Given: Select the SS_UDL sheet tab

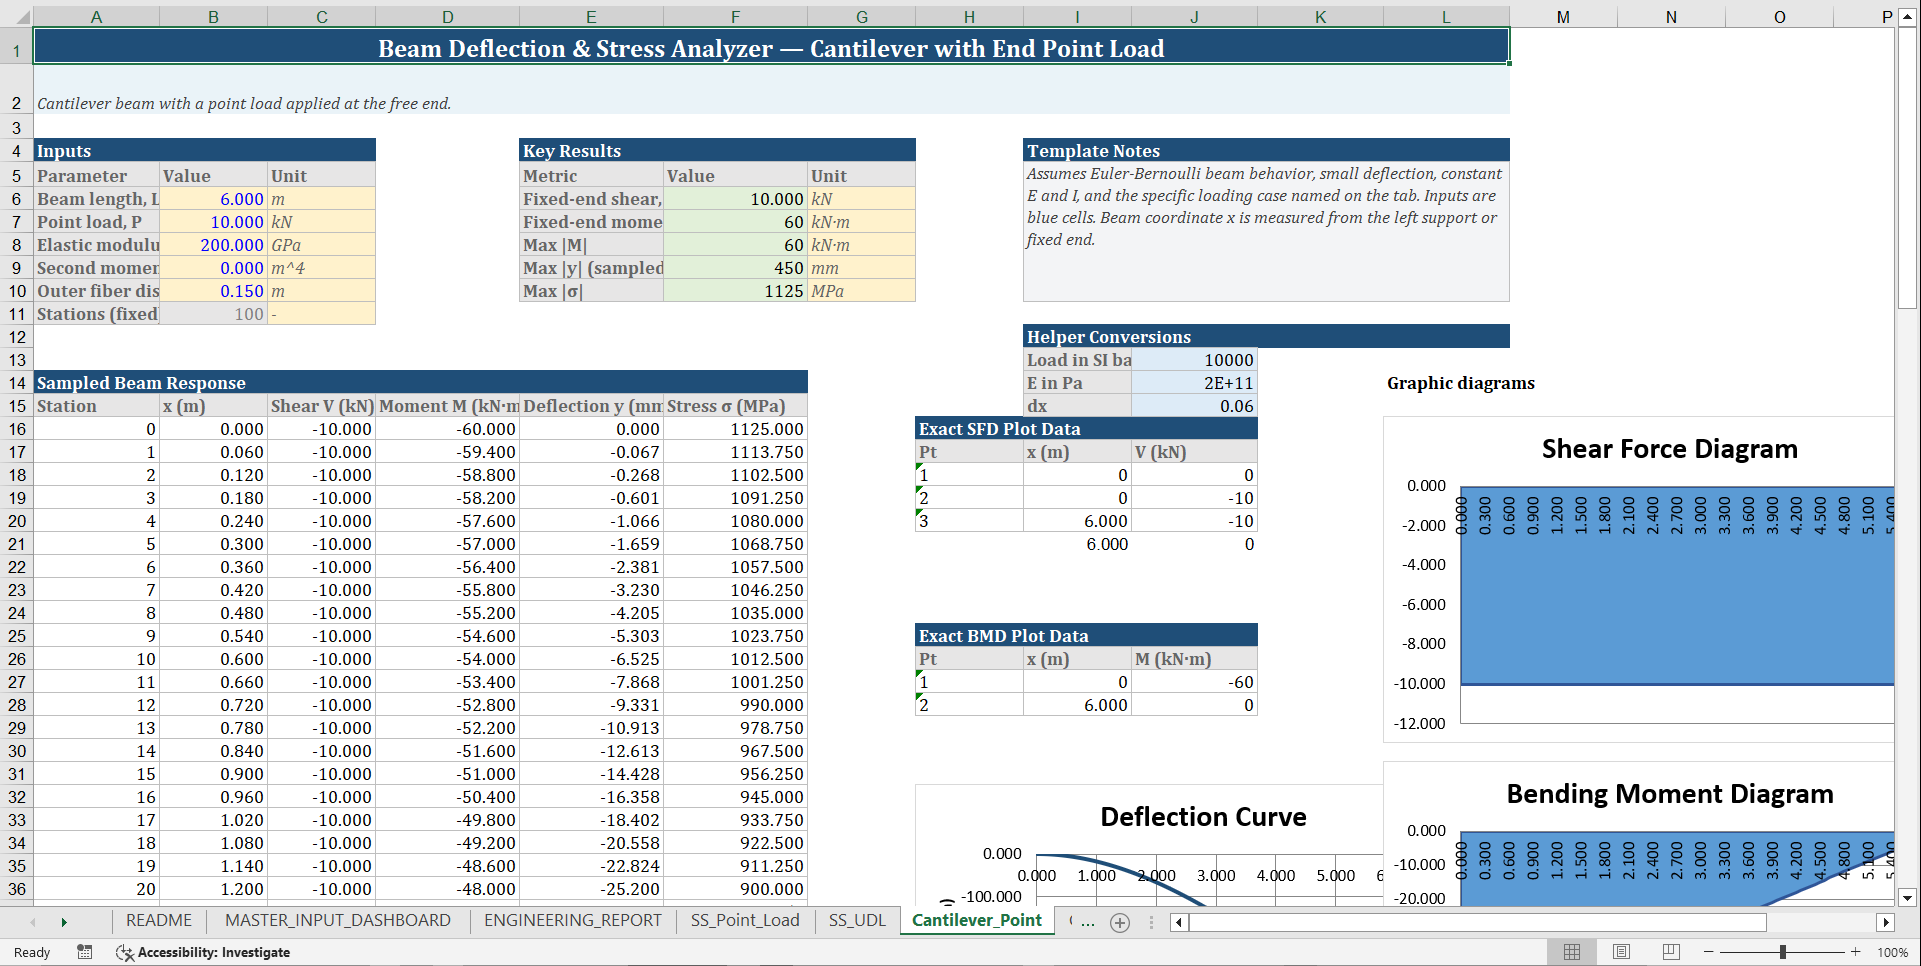Looking at the screenshot, I should pyautogui.click(x=856, y=920).
